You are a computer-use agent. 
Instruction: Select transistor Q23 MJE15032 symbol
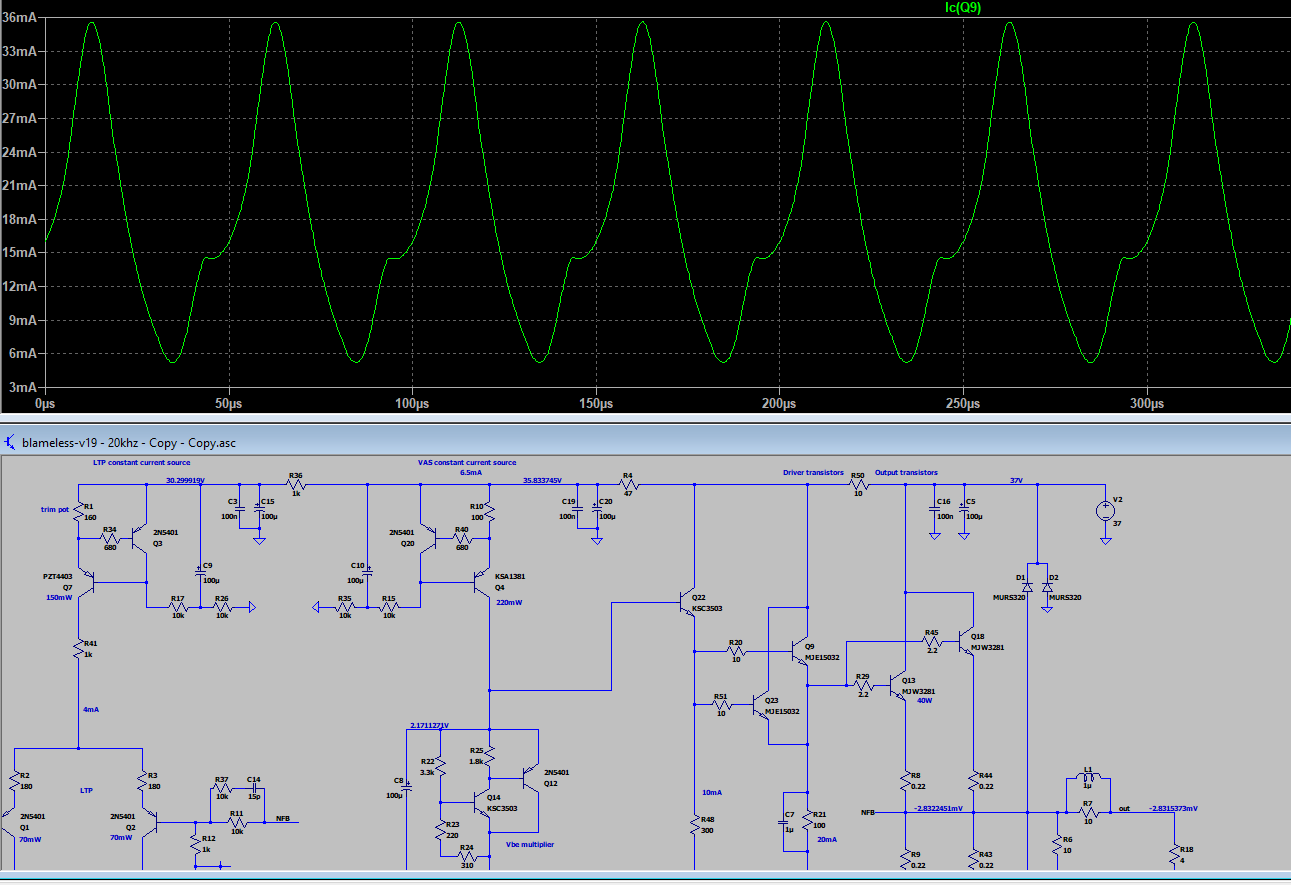[761, 705]
